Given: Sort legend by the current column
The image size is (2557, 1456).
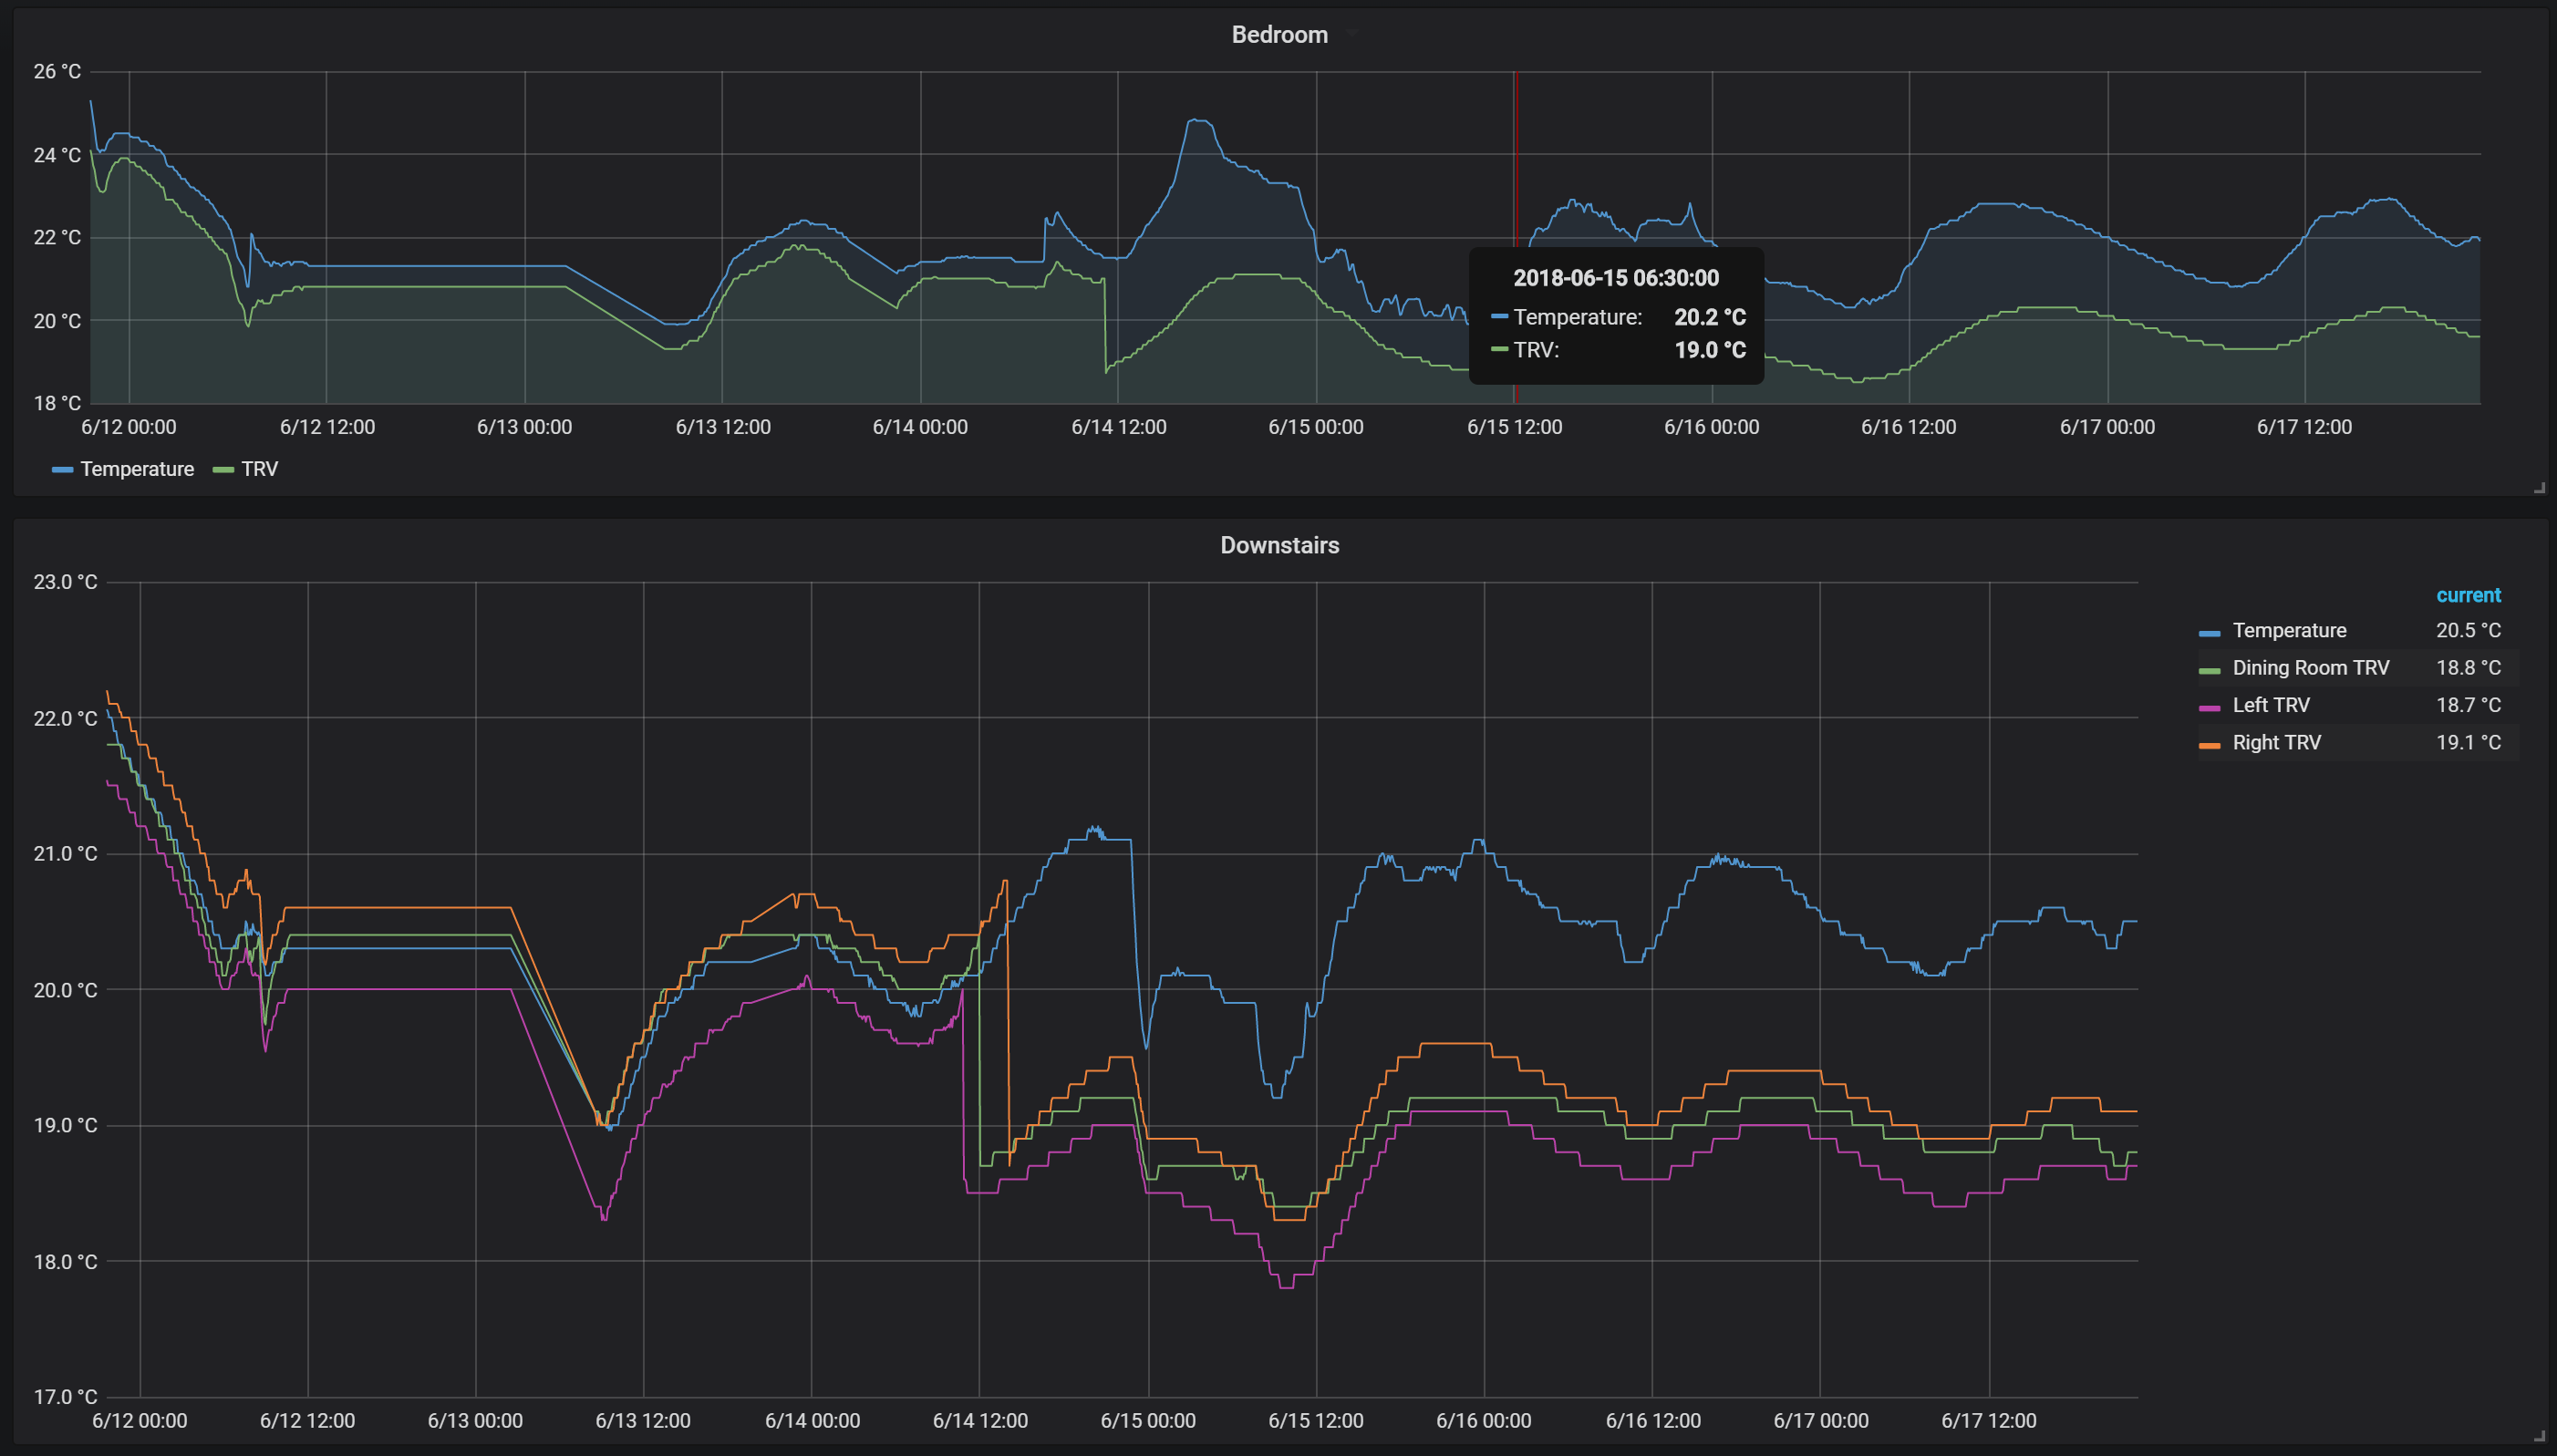Looking at the screenshot, I should [x=2467, y=595].
